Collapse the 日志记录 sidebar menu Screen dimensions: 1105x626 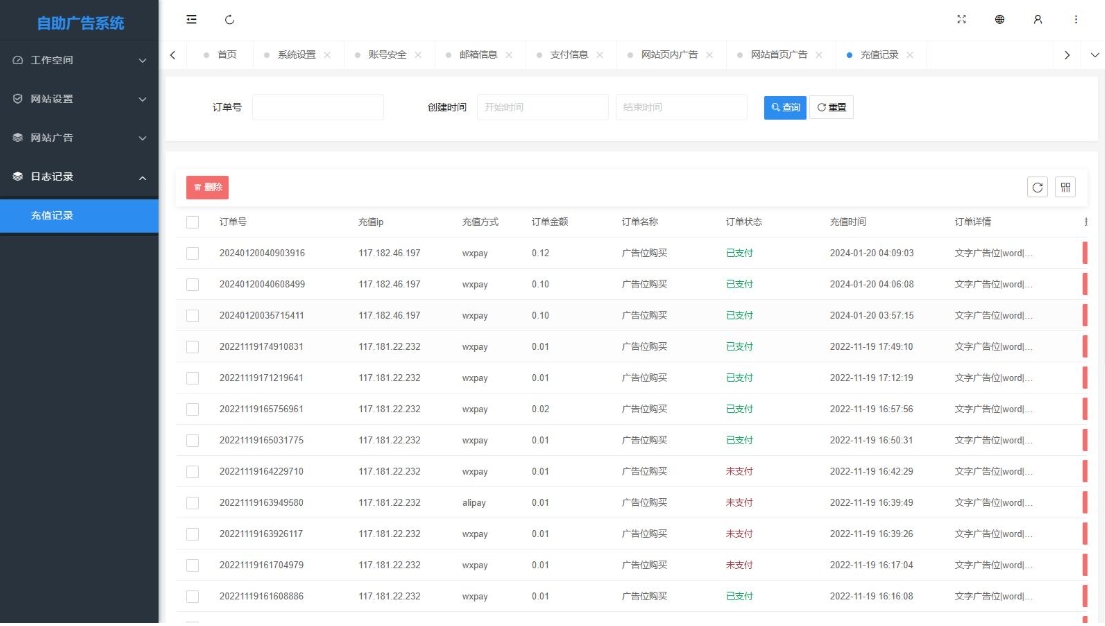tap(79, 176)
